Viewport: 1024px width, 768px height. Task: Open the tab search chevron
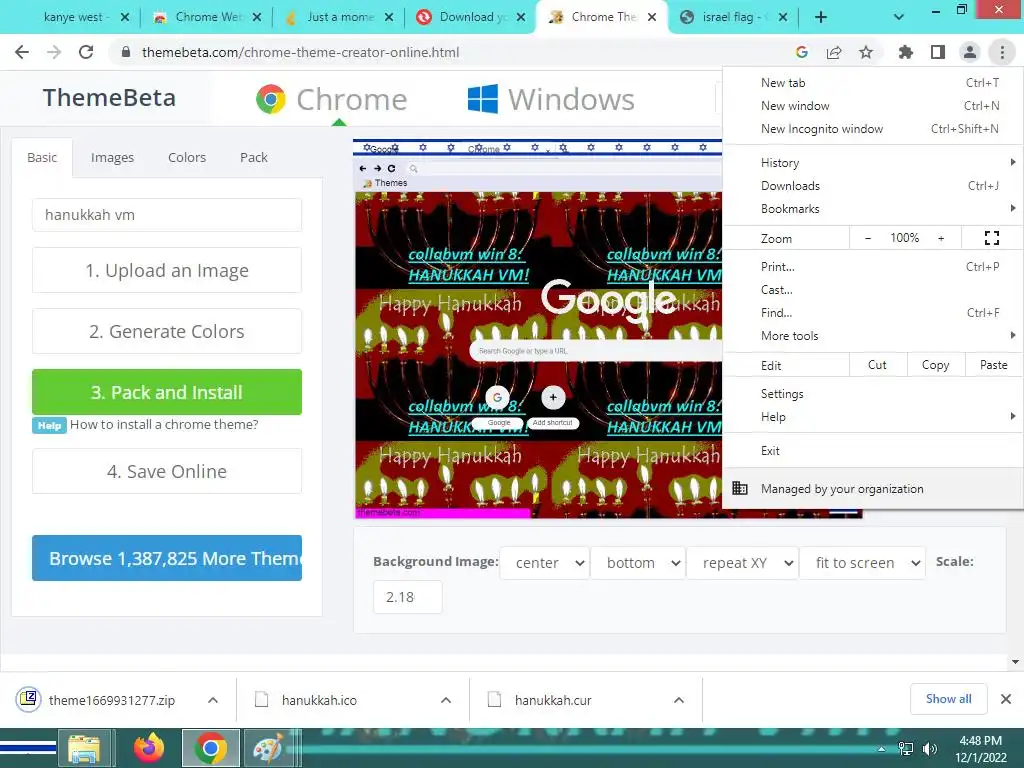899,18
